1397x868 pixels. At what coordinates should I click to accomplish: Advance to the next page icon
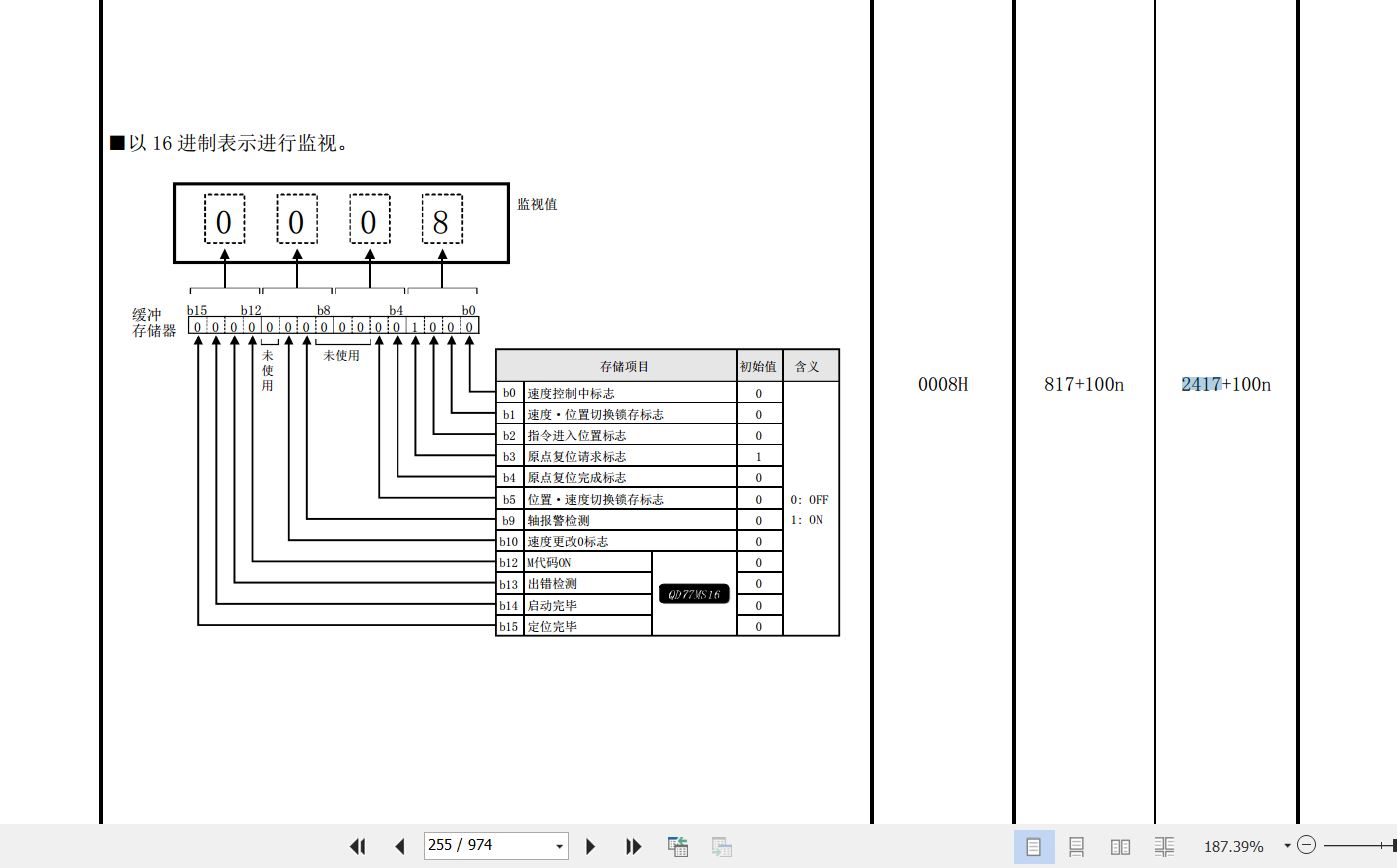pyautogui.click(x=591, y=846)
